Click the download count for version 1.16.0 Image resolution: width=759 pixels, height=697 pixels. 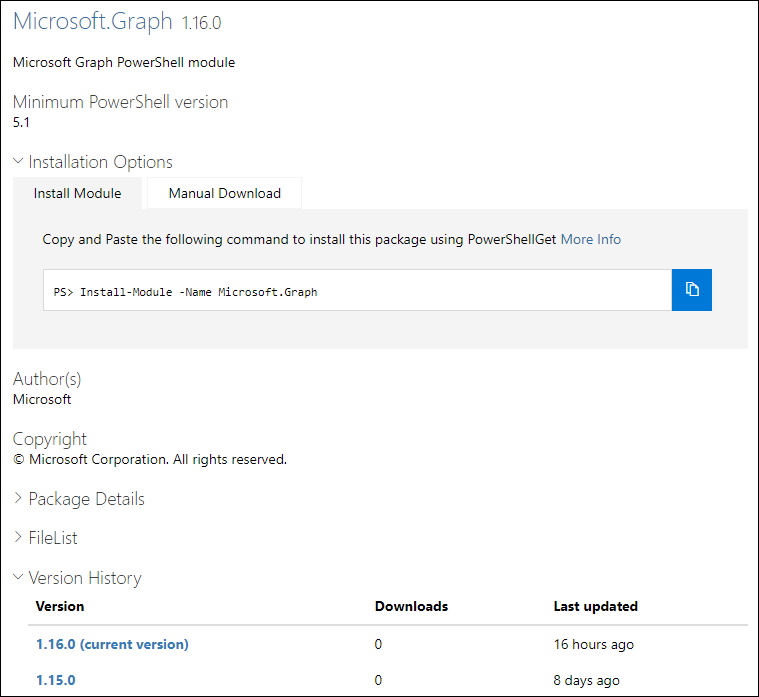(x=378, y=644)
